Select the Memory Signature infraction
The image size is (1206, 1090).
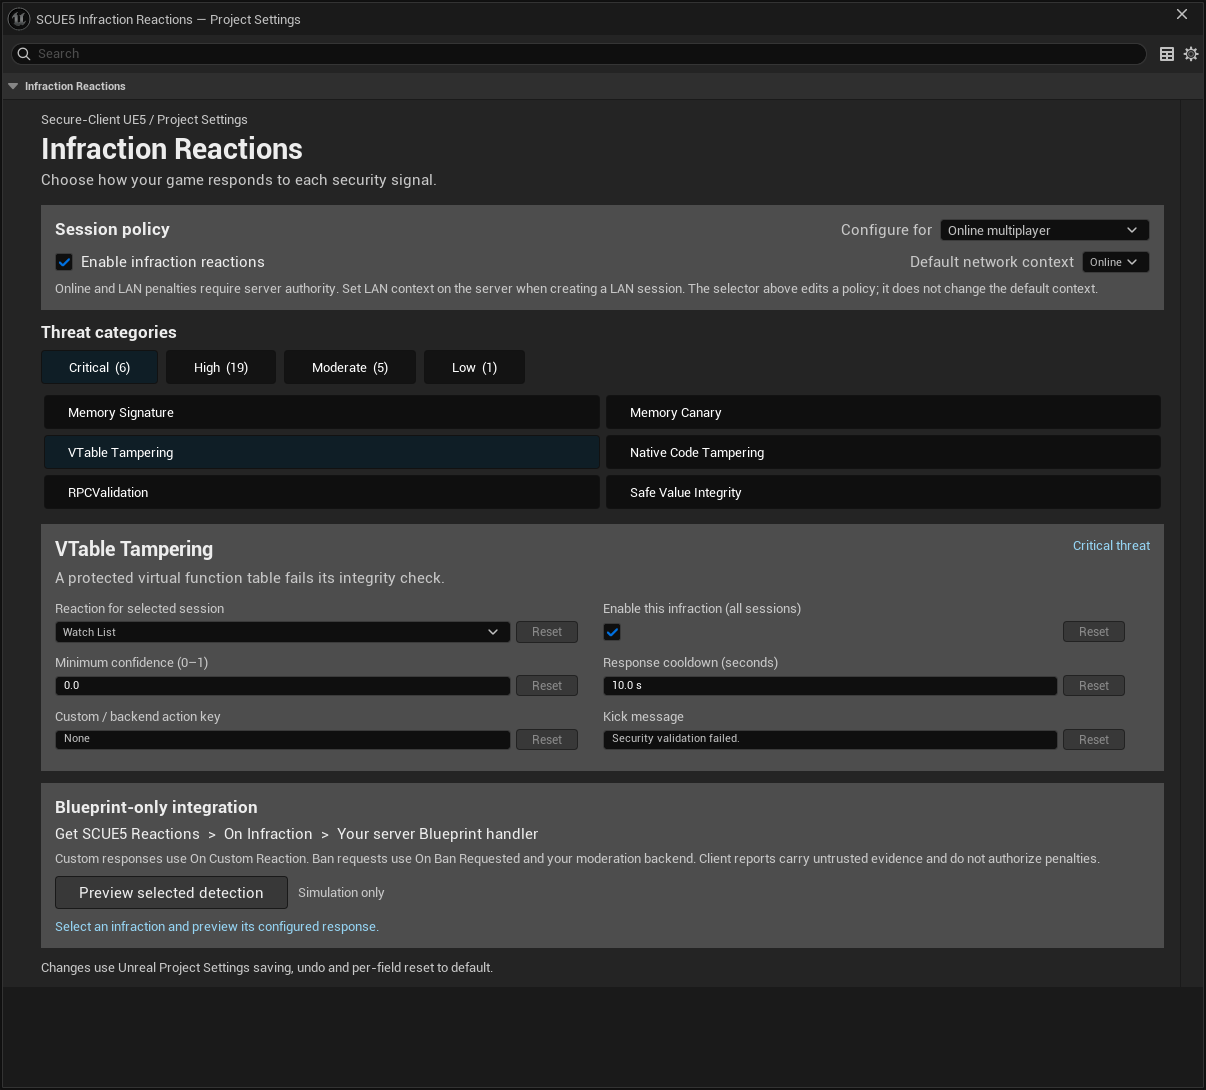coord(321,412)
